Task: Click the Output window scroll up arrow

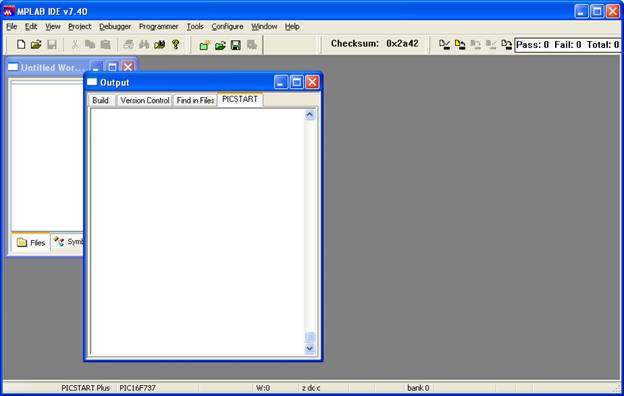Action: point(310,115)
